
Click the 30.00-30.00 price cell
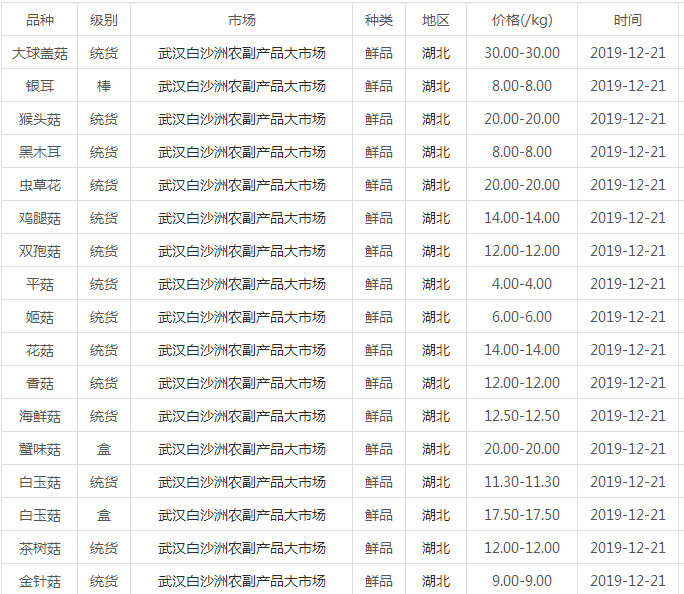pyautogui.click(x=522, y=53)
